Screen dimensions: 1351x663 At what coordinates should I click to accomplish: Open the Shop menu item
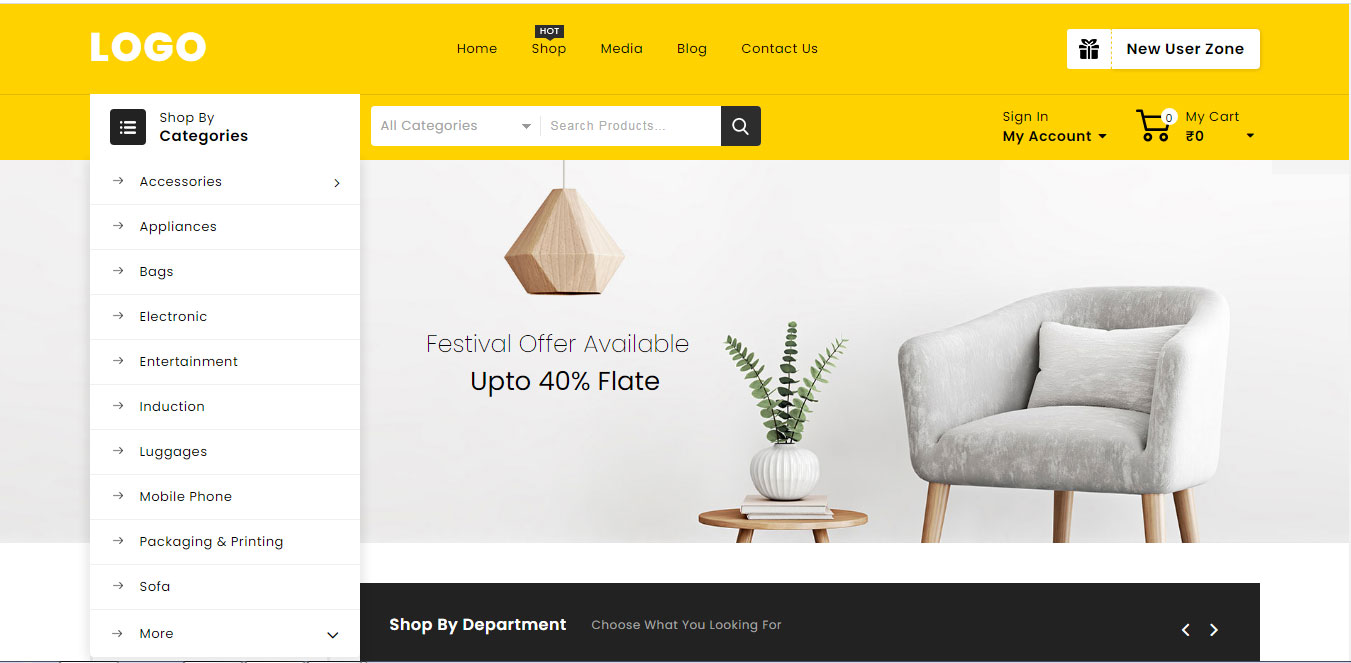[549, 48]
